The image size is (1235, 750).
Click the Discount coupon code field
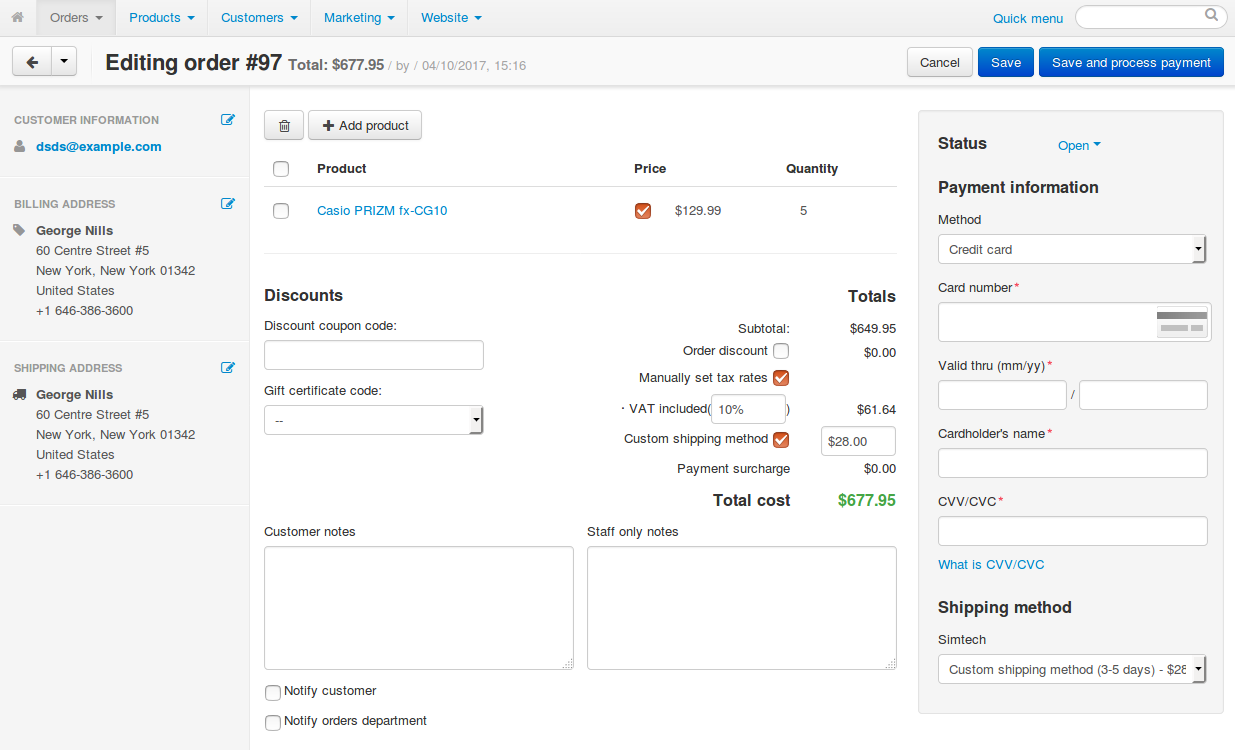[374, 355]
